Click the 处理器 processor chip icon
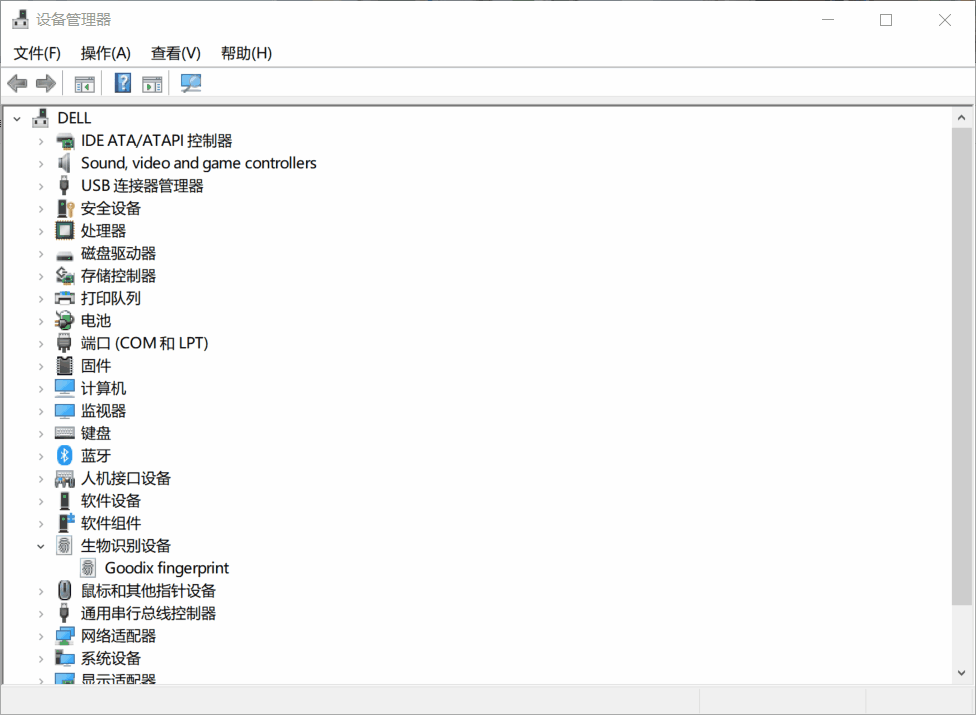The height and width of the screenshot is (715, 976). 65,230
